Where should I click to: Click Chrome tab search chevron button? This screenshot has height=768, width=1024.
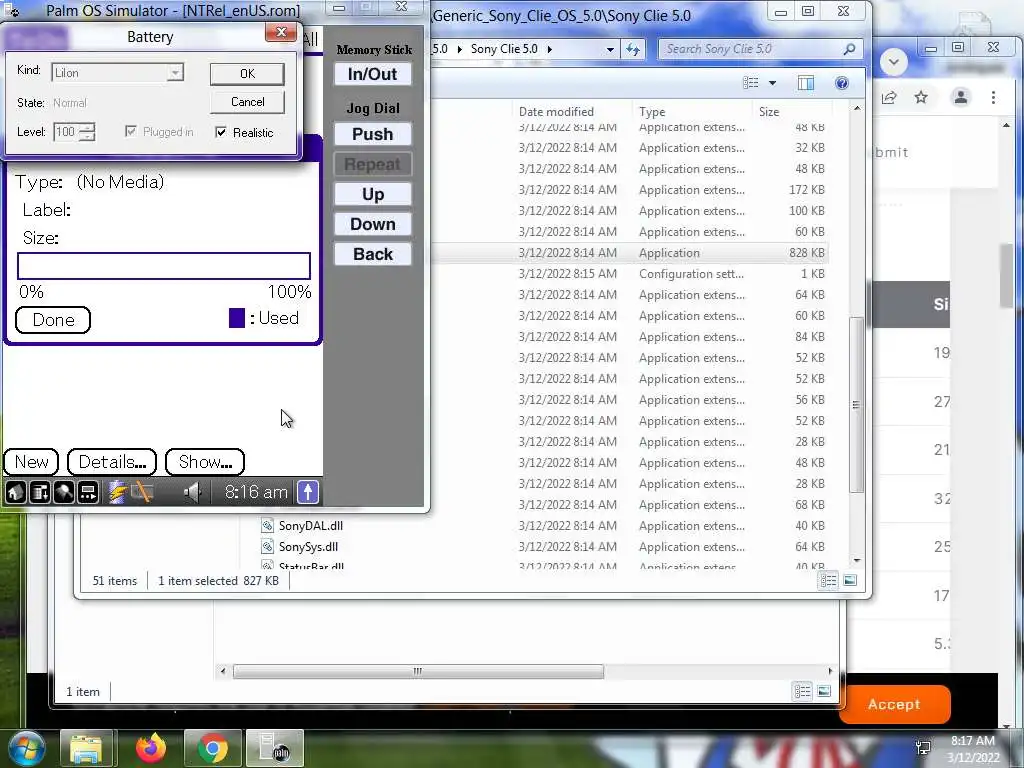click(893, 62)
